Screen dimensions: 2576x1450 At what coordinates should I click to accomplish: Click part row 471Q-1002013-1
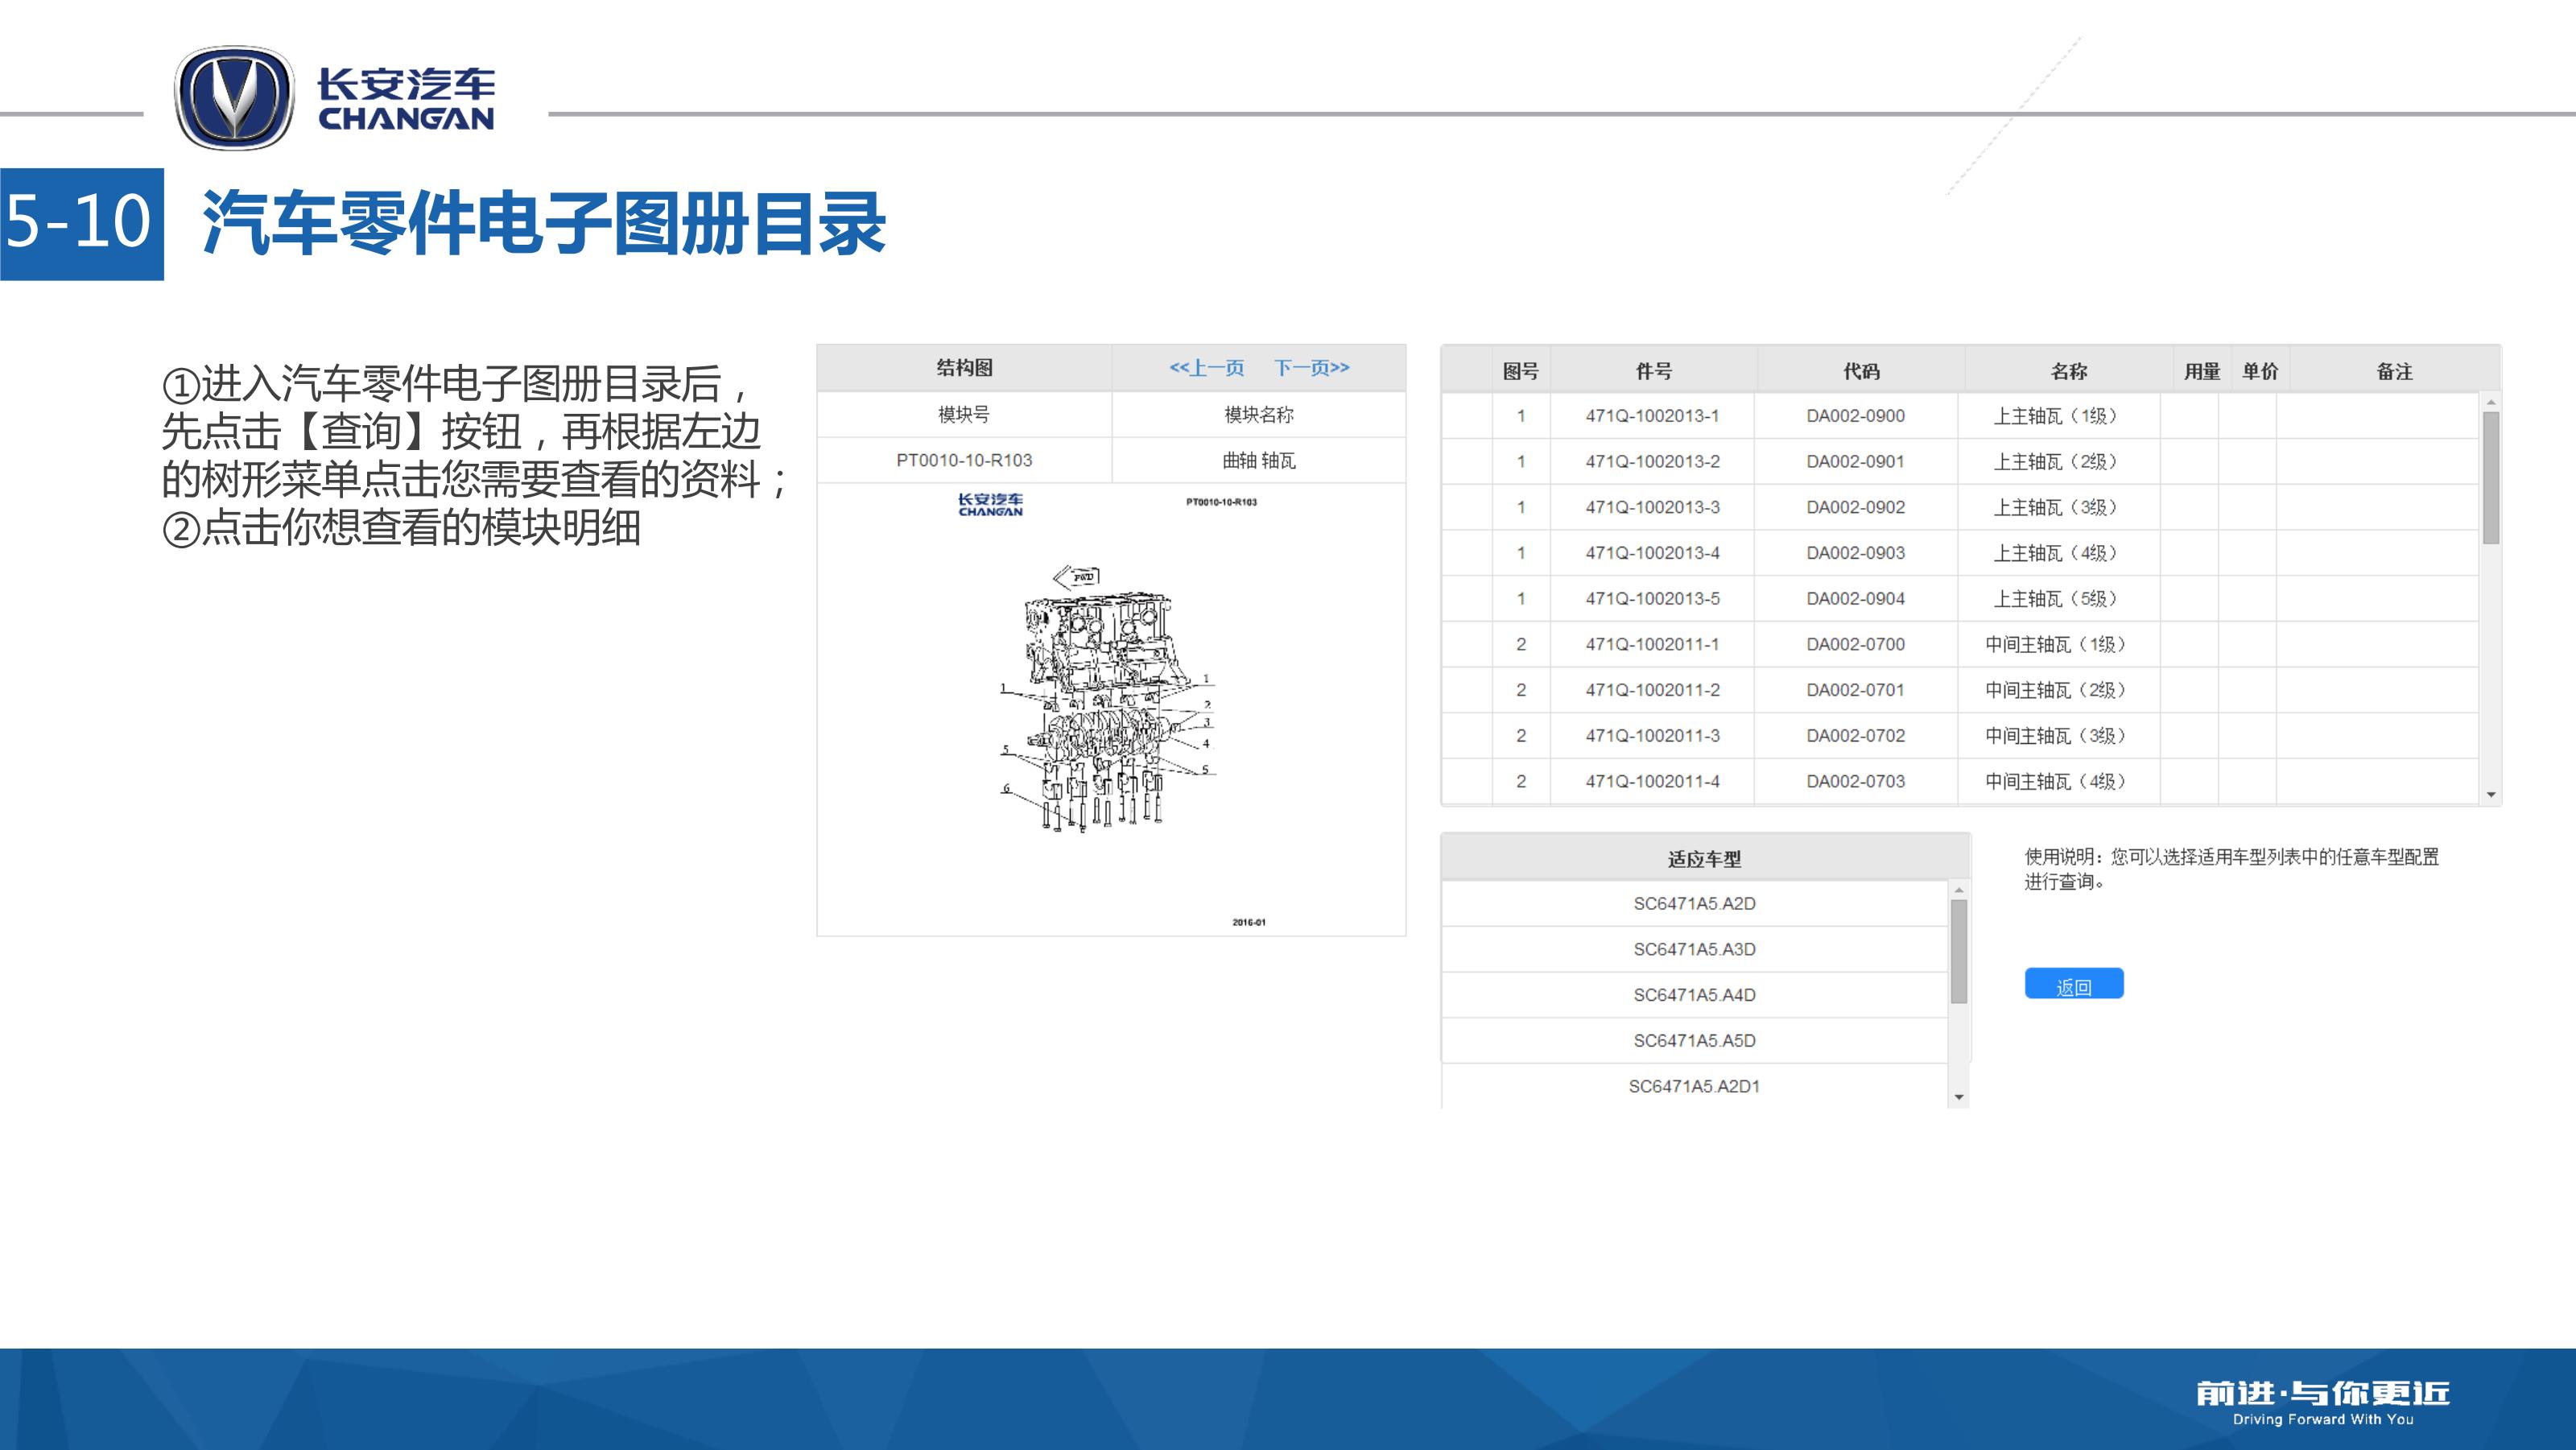click(x=1652, y=416)
